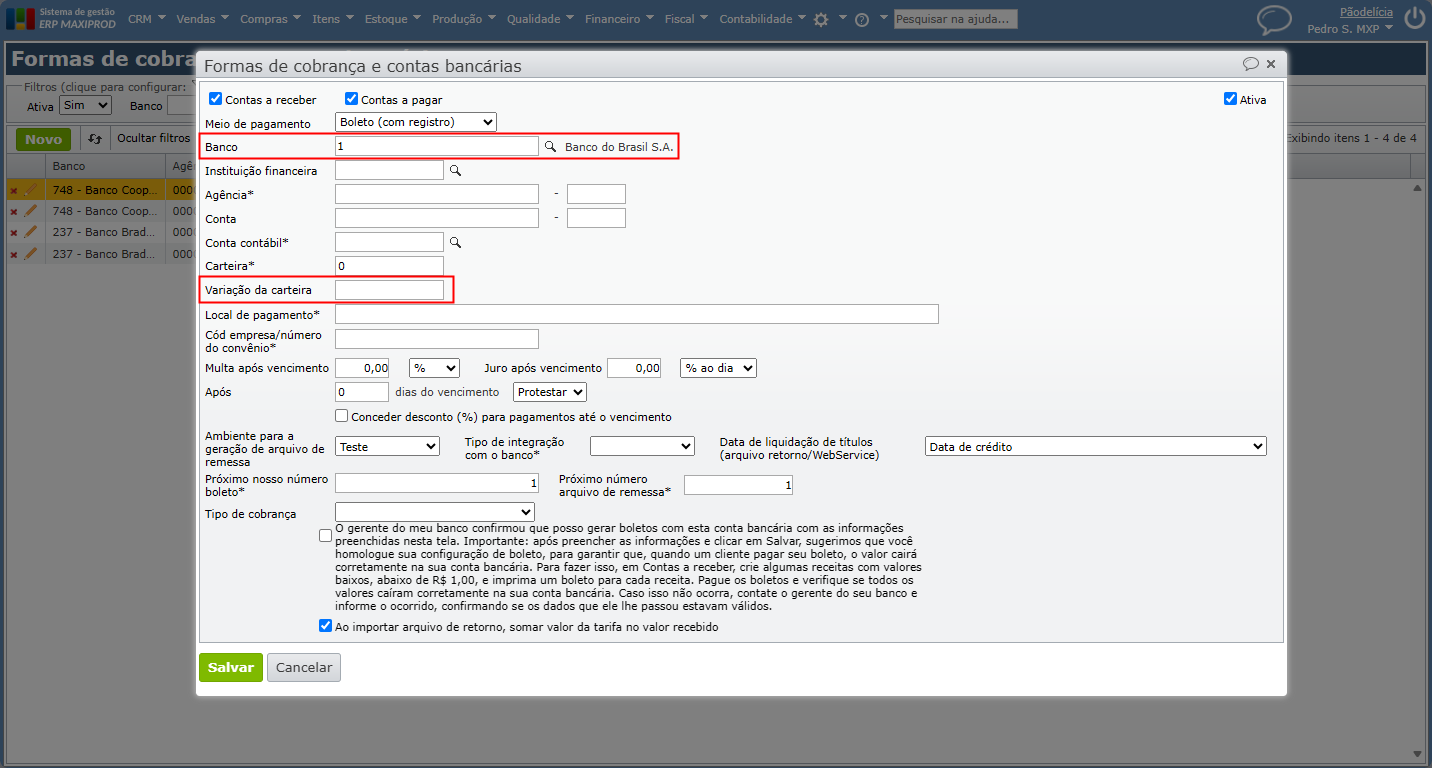Click the Salvar button

click(x=231, y=667)
